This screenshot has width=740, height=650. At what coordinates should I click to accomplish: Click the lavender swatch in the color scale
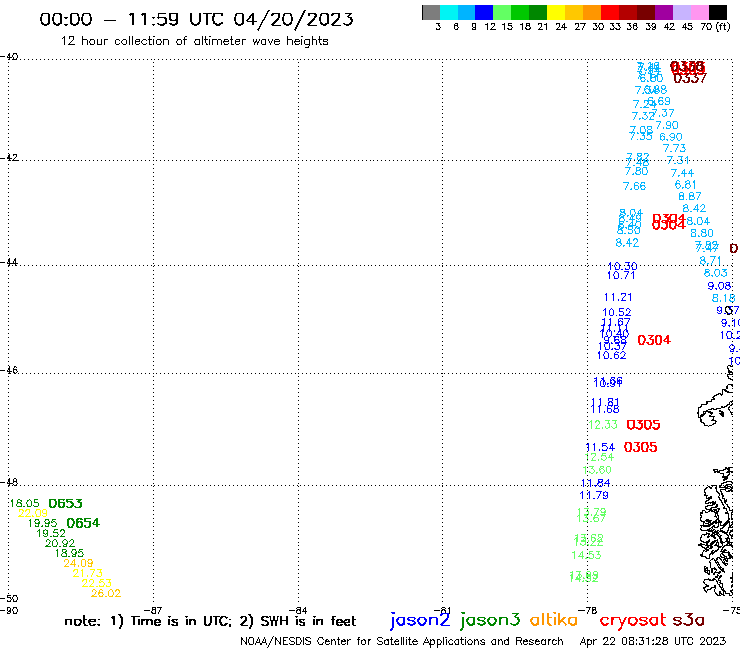click(x=681, y=12)
